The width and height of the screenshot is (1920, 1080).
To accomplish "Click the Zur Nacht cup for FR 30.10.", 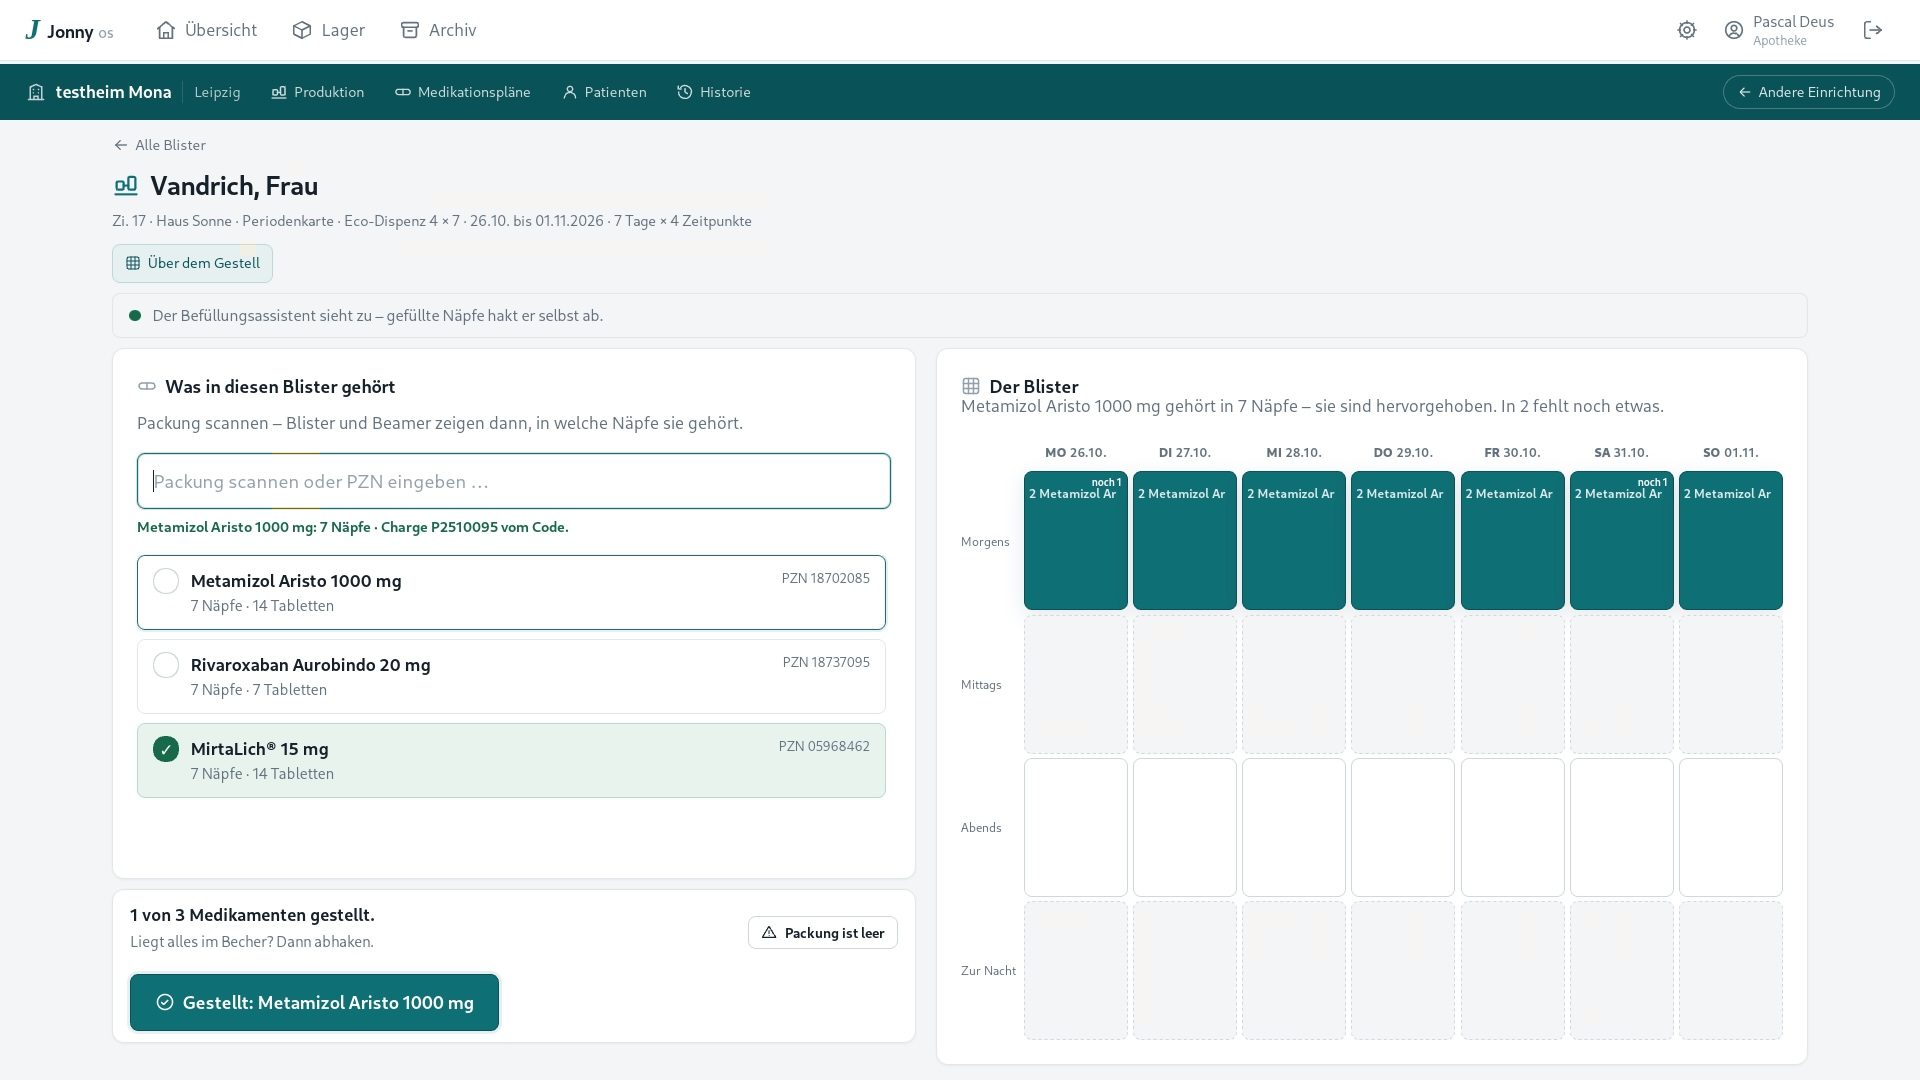I will click(x=1512, y=970).
